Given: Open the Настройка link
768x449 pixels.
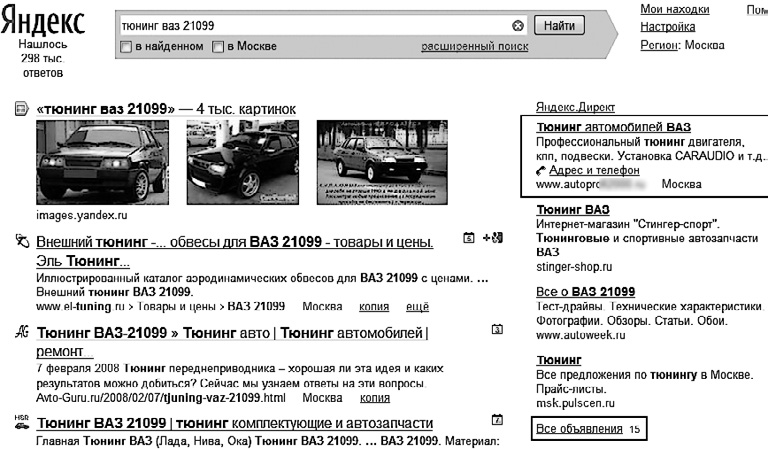Looking at the screenshot, I should [x=668, y=27].
